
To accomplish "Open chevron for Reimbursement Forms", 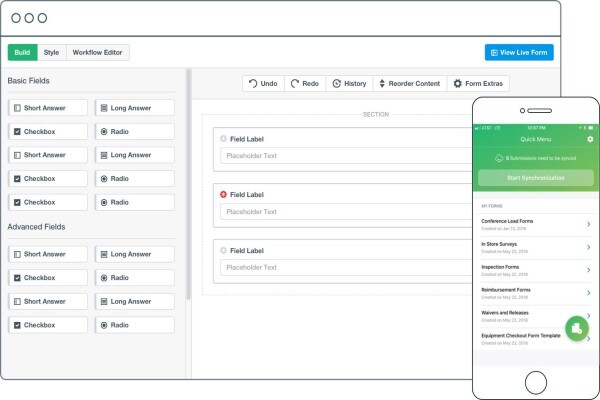I will [589, 293].
